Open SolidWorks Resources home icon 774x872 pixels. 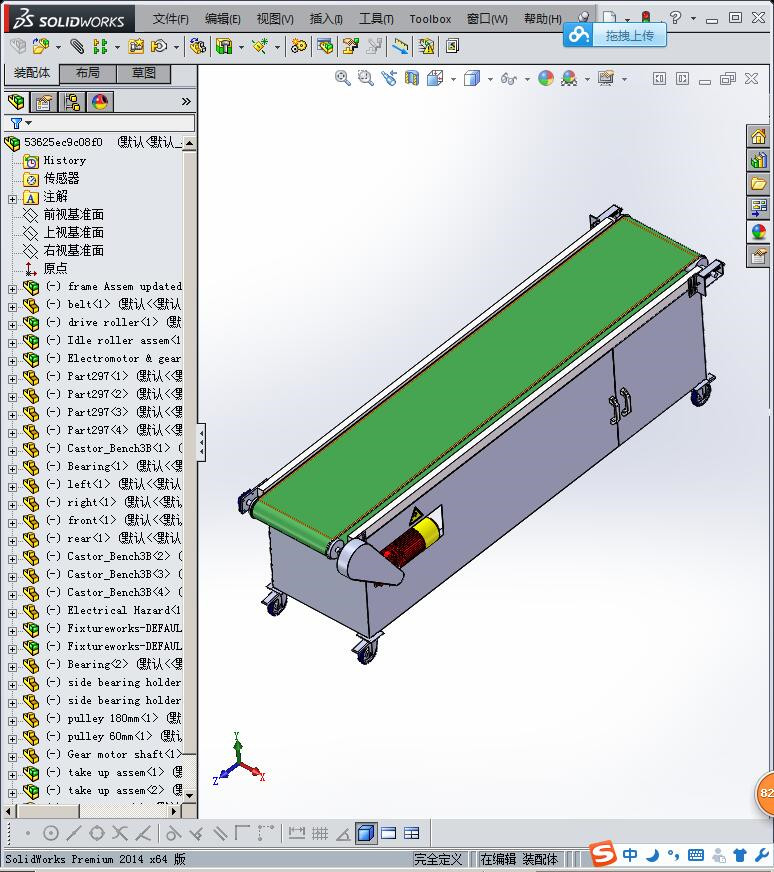click(758, 137)
